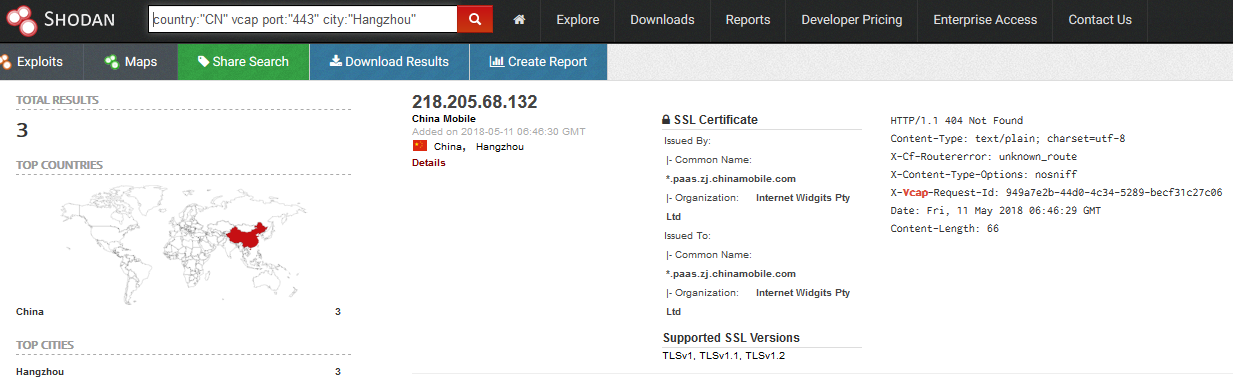Click the red search magnifier button
This screenshot has height=383, width=1233.
475,19
